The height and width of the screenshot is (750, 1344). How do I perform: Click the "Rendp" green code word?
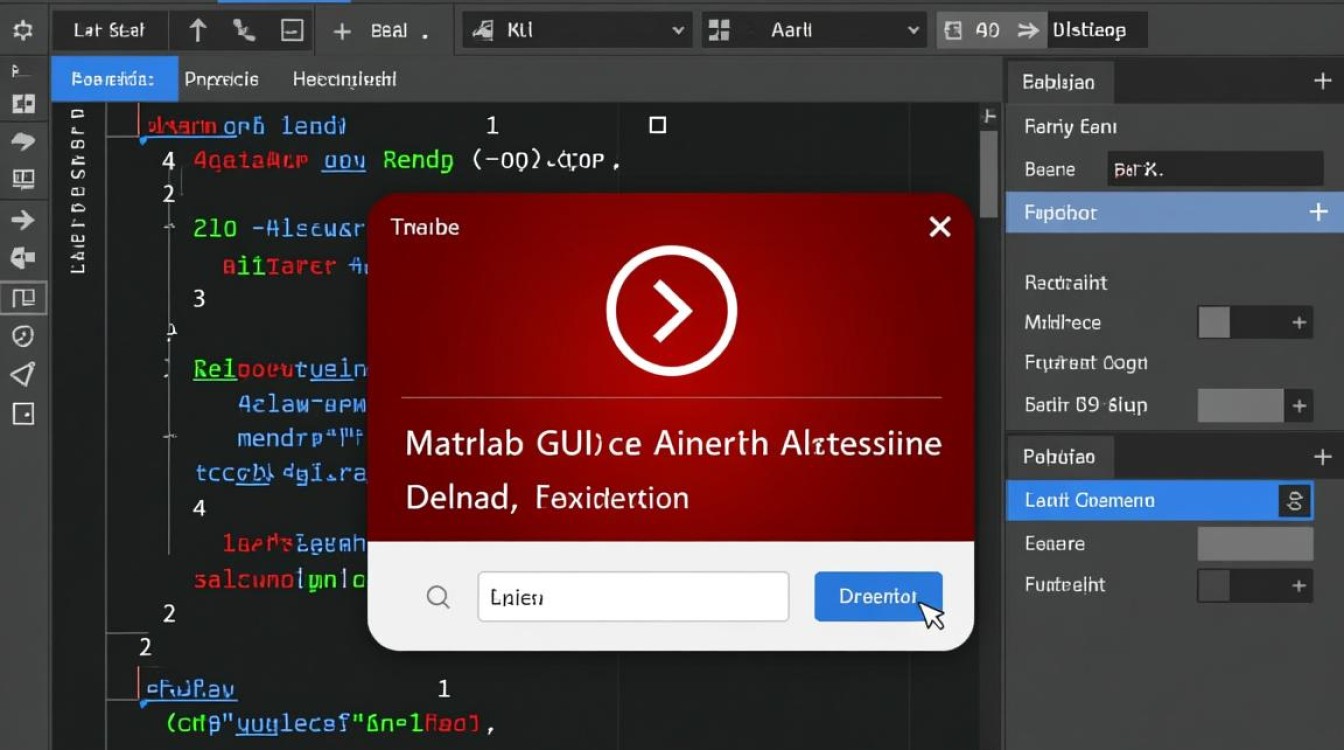tap(418, 160)
